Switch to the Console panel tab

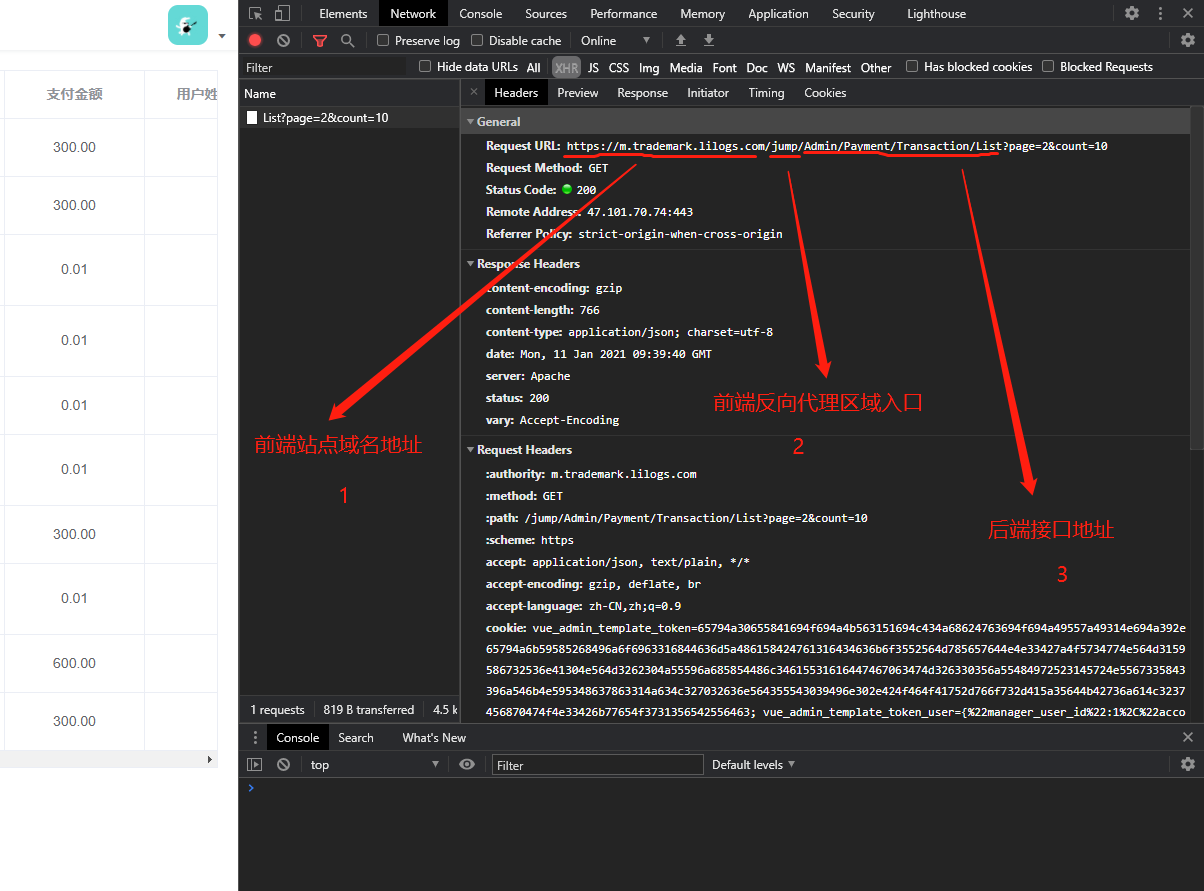pyautogui.click(x=480, y=14)
